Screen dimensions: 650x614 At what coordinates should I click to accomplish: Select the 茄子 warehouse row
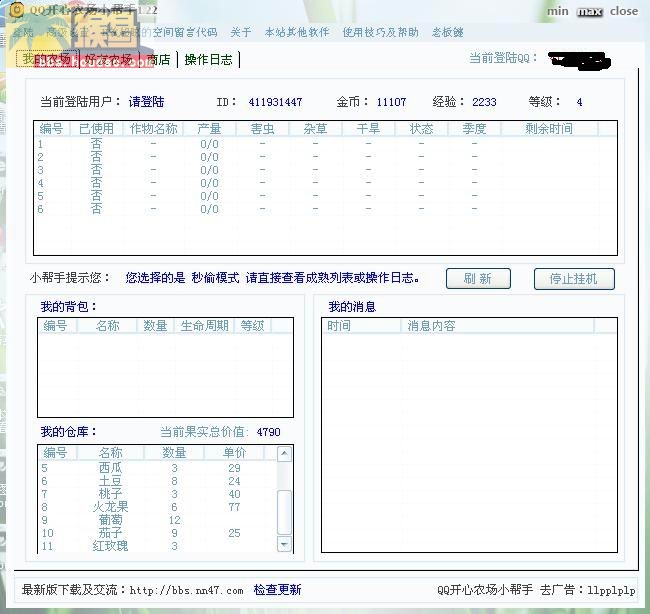click(x=158, y=533)
